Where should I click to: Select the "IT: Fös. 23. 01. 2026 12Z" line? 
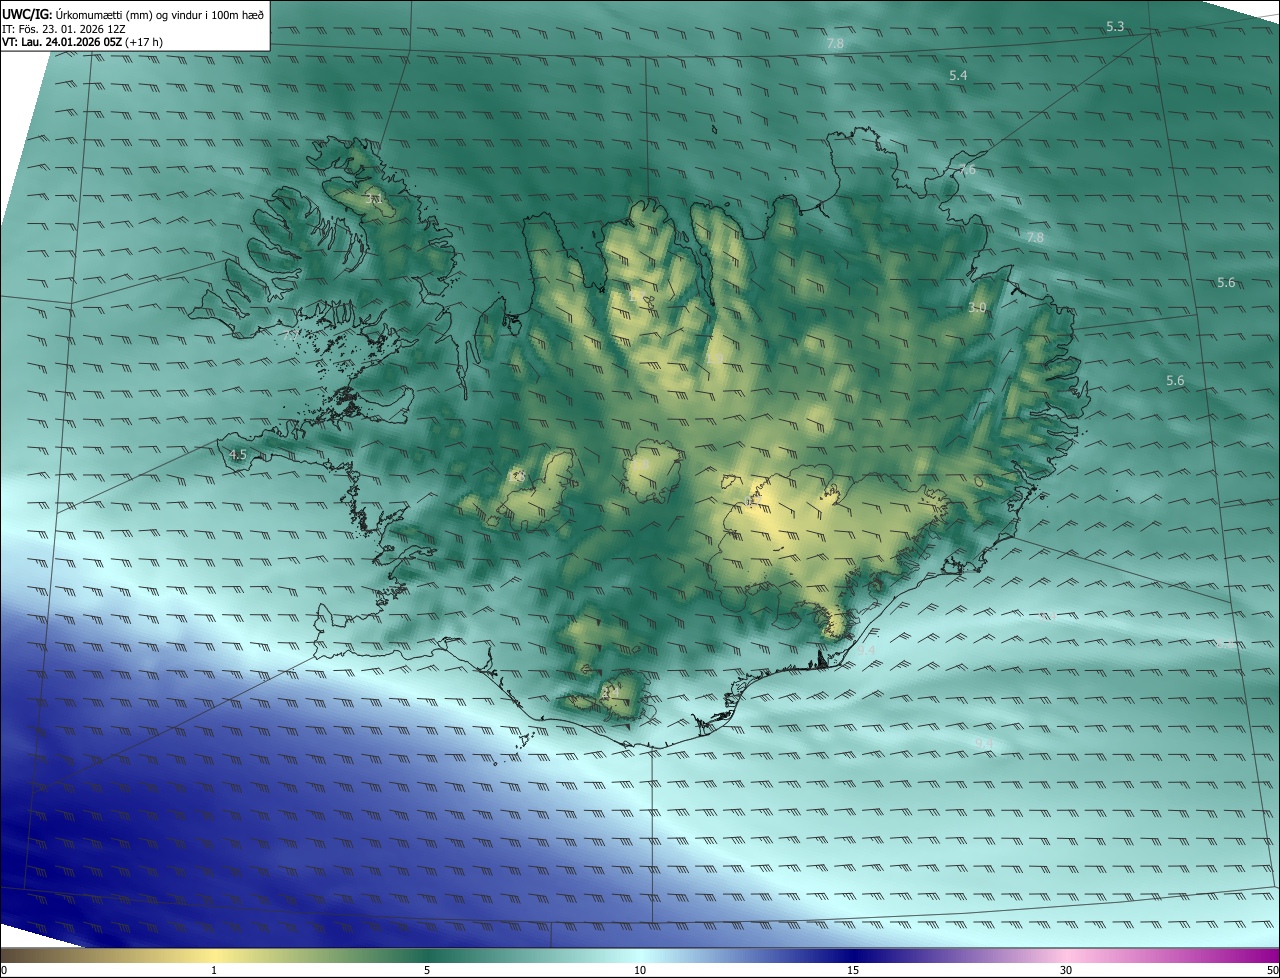click(62, 28)
